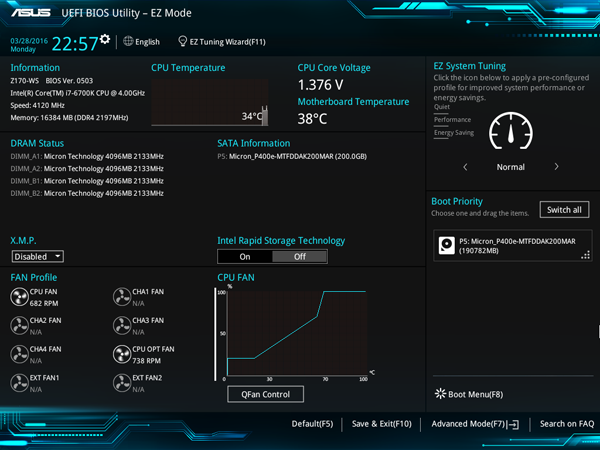Switch to Advanced Mode (F7)
The height and width of the screenshot is (450, 600).
[475, 424]
